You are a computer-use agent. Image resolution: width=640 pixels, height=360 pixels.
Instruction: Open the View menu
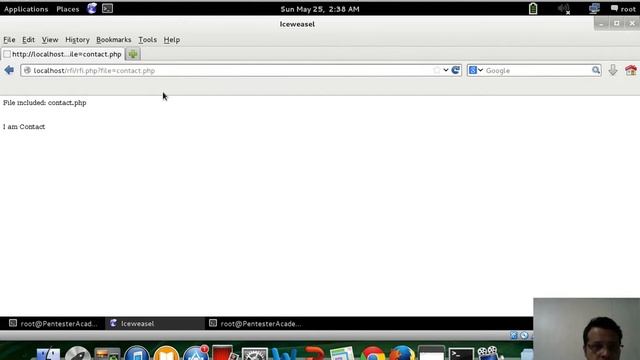[50, 40]
